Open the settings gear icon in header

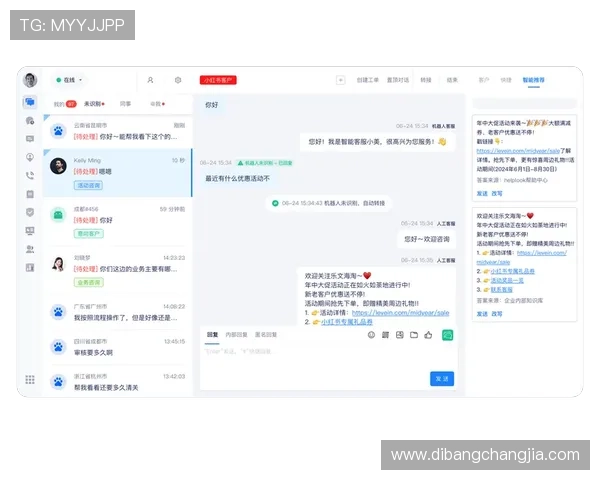click(x=178, y=80)
